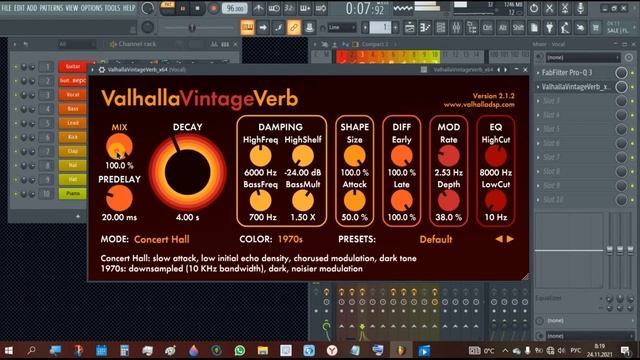Click the undo history circular arrow icon
Viewport: 640px width, 360px height.
point(533,8)
